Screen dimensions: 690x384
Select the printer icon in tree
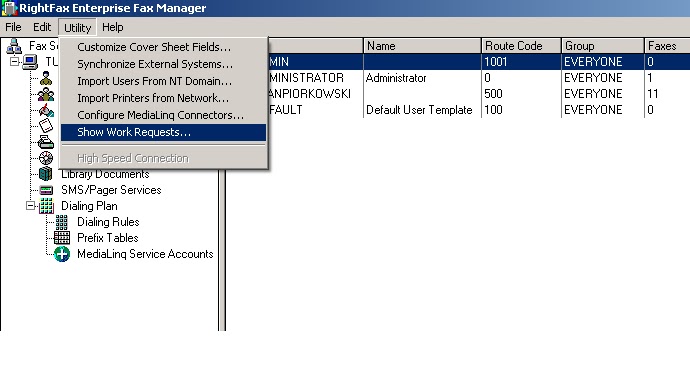(46, 142)
